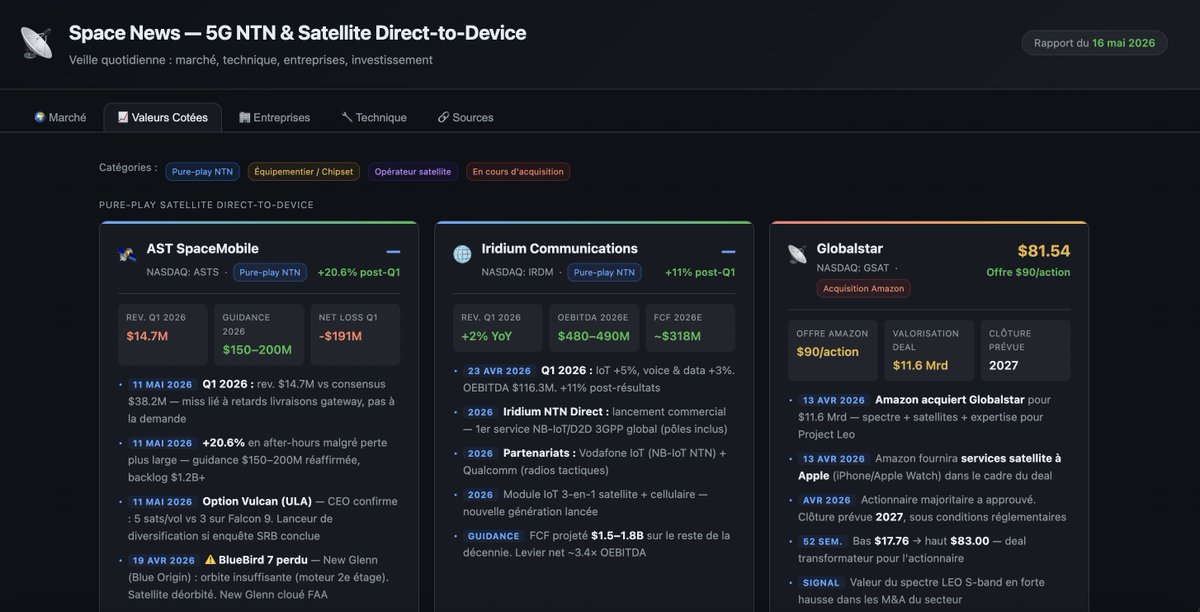Click NASDAQ: IRDM ticker text
Screen dimensions: 1200x612
[517, 272]
